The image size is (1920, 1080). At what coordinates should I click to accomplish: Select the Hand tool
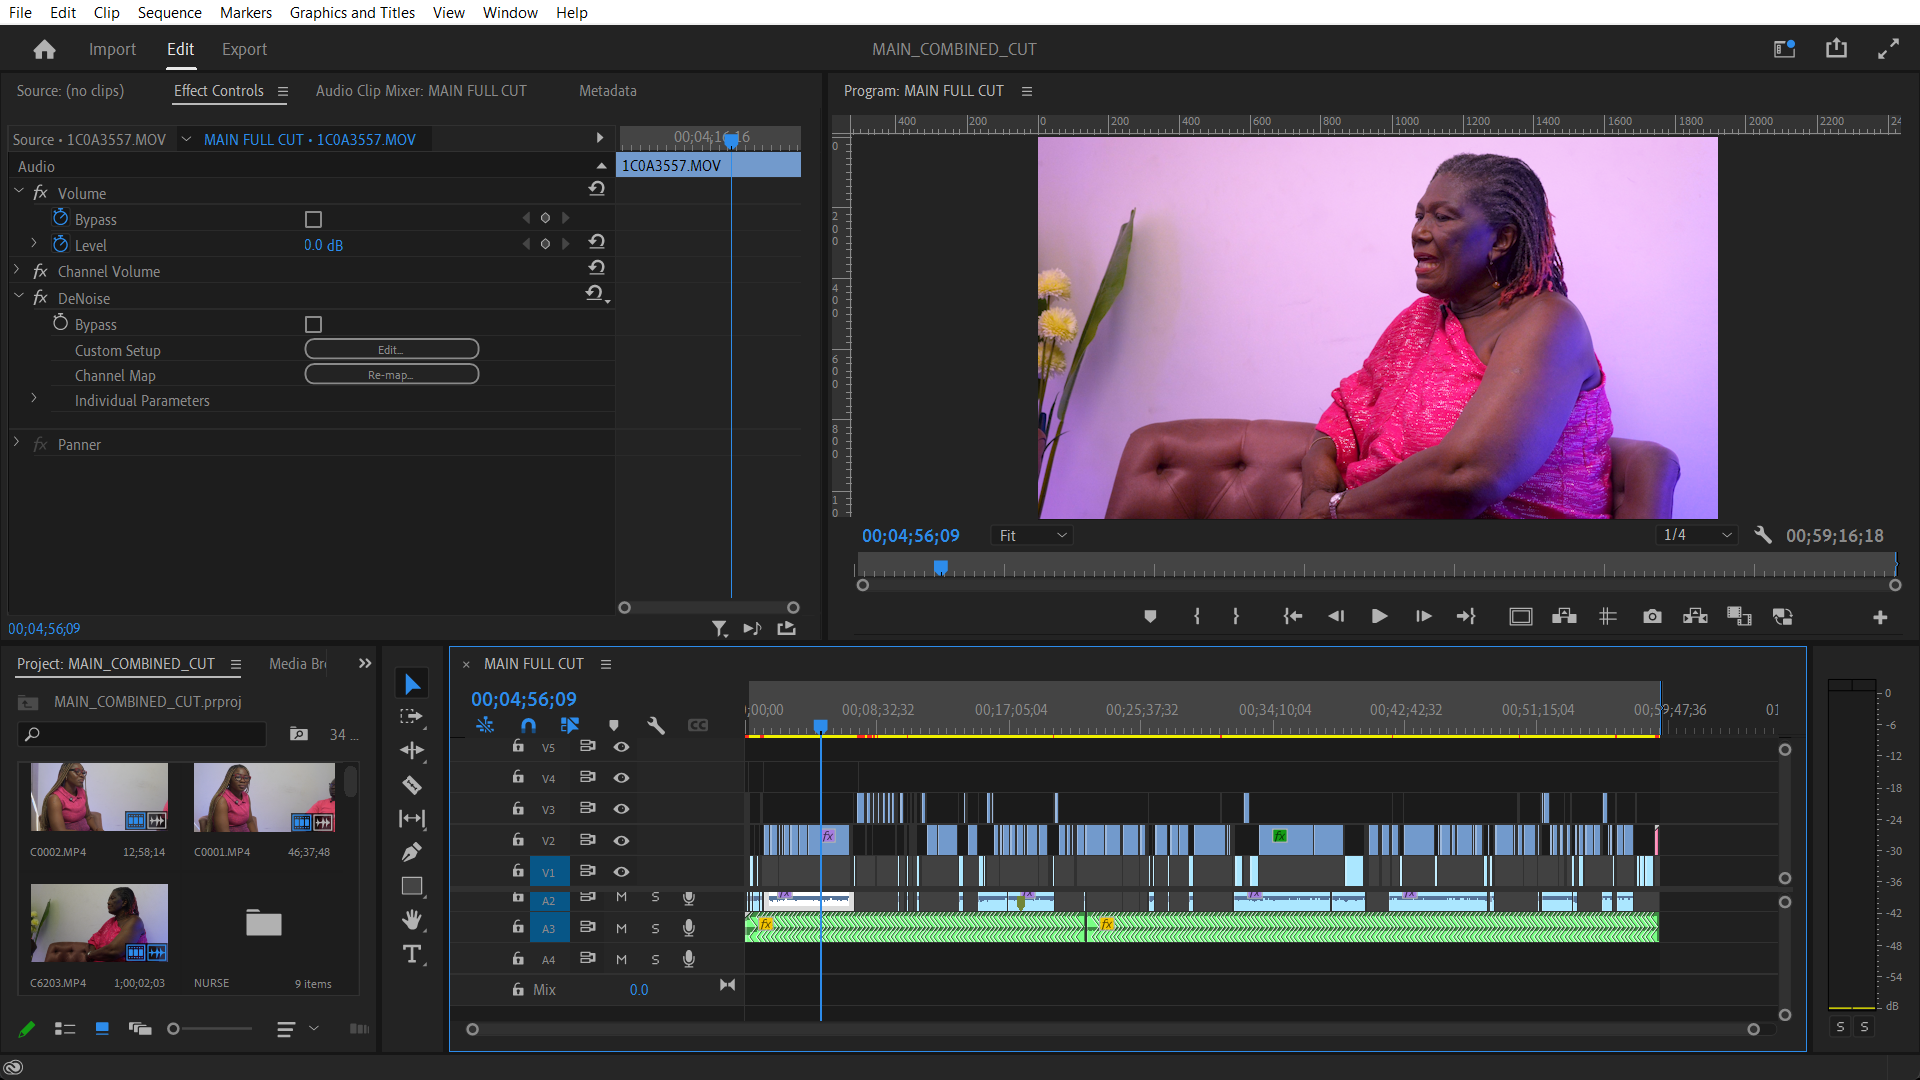coord(411,920)
